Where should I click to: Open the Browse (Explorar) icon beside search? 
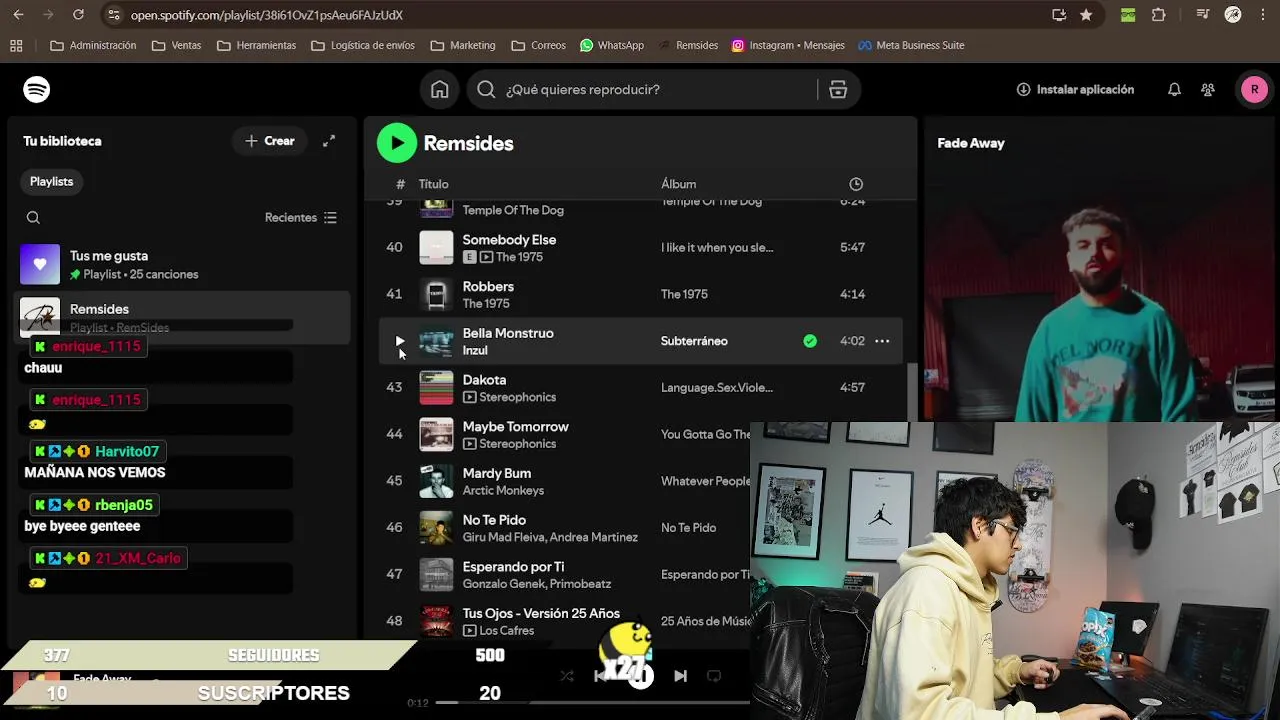tap(838, 90)
